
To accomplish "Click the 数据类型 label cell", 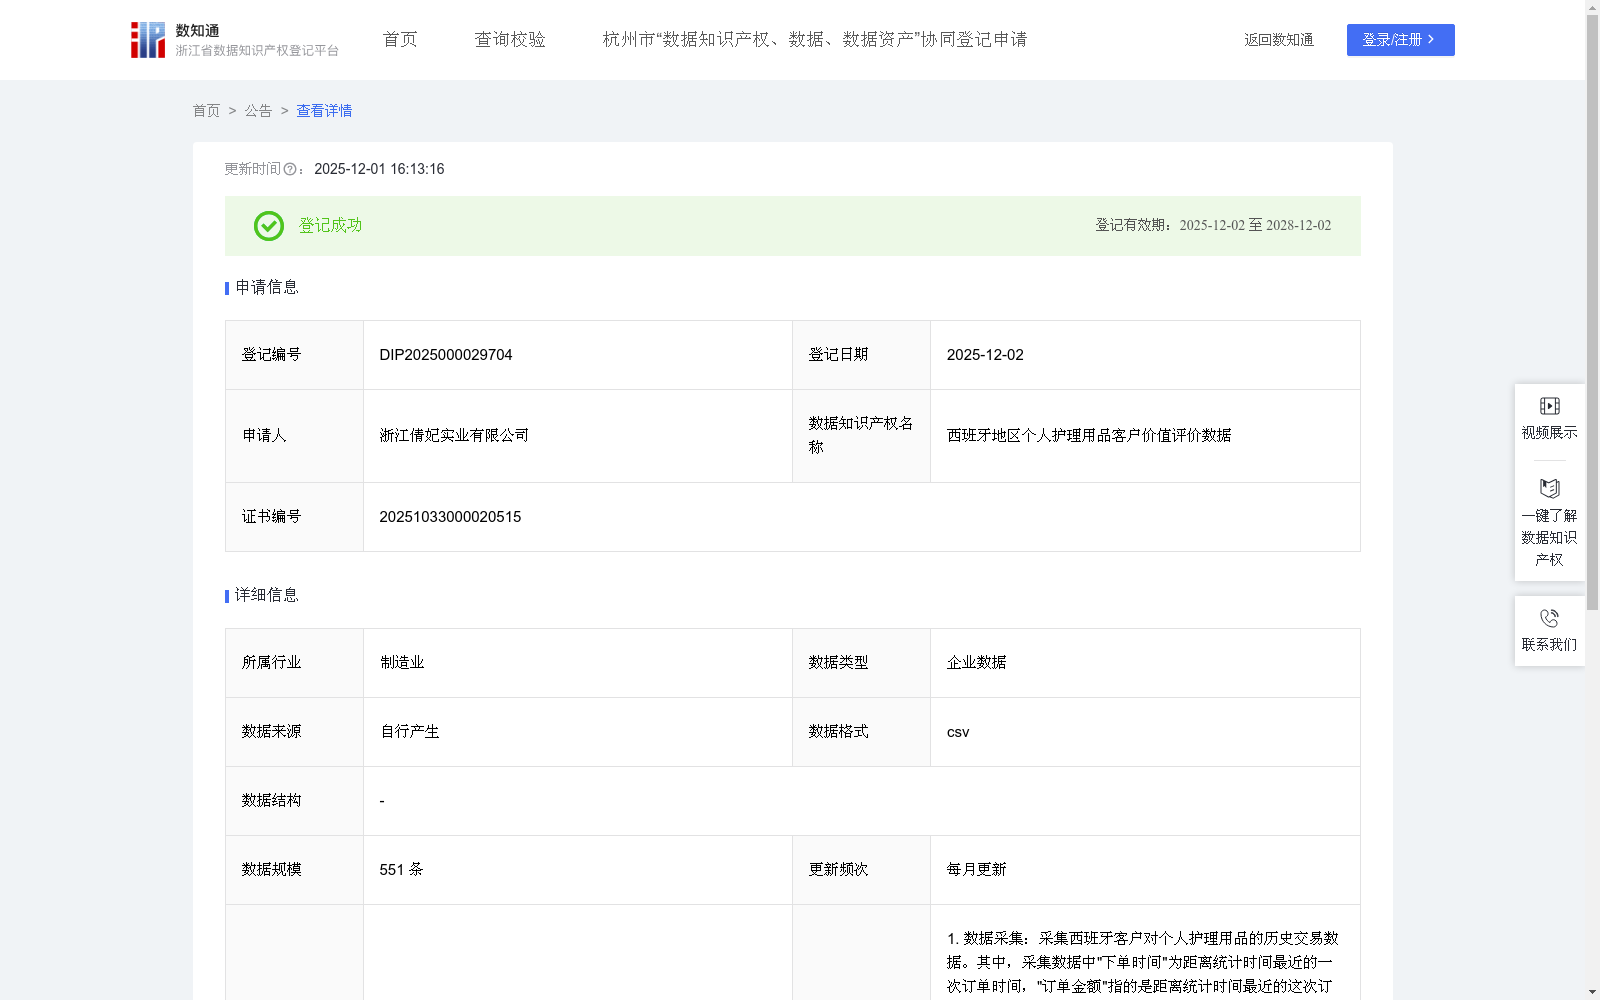I will pos(861,663).
